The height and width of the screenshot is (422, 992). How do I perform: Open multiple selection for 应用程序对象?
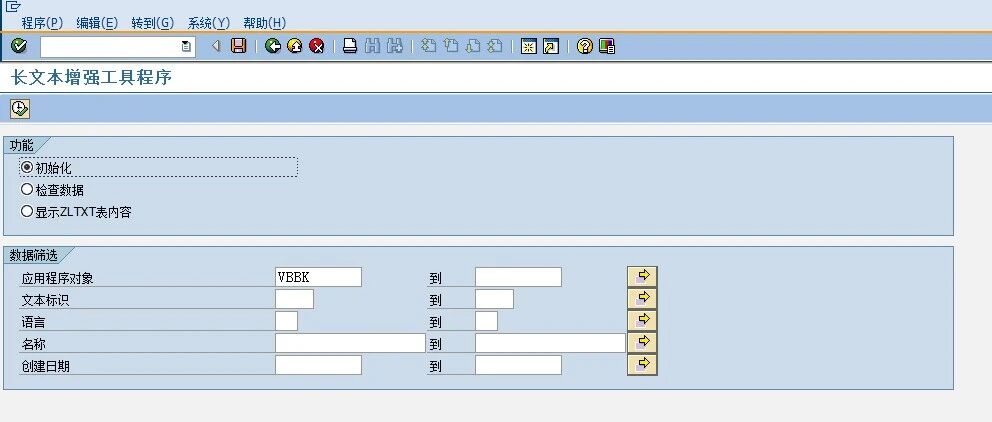[x=642, y=276]
